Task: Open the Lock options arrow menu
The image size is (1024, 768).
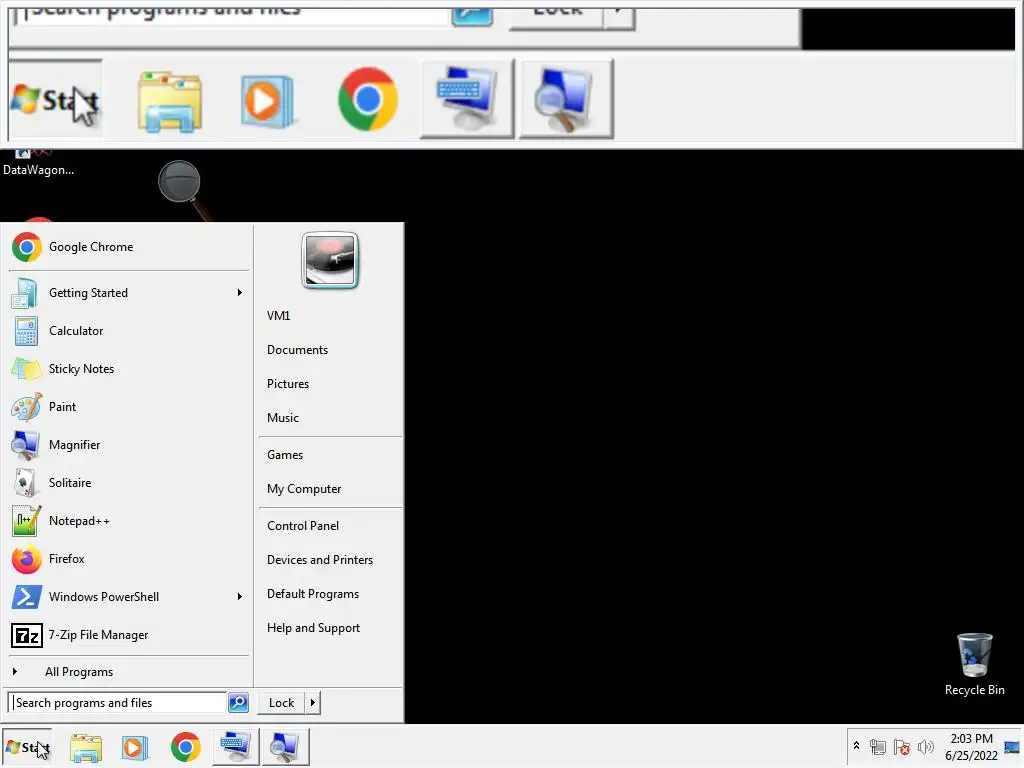Action: point(312,703)
